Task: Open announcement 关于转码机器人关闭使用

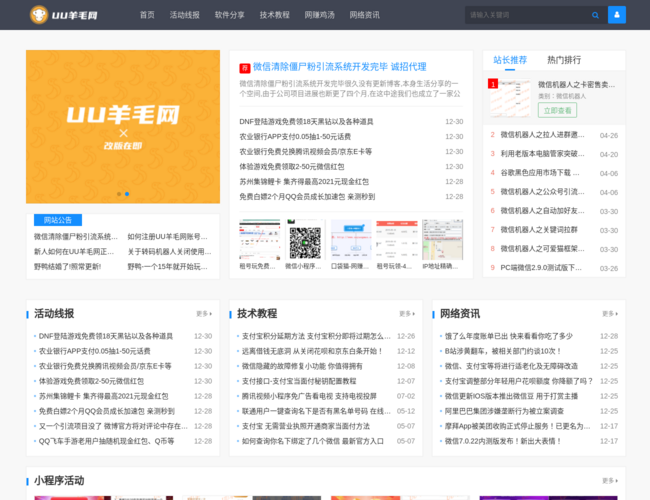Action: pos(169,252)
